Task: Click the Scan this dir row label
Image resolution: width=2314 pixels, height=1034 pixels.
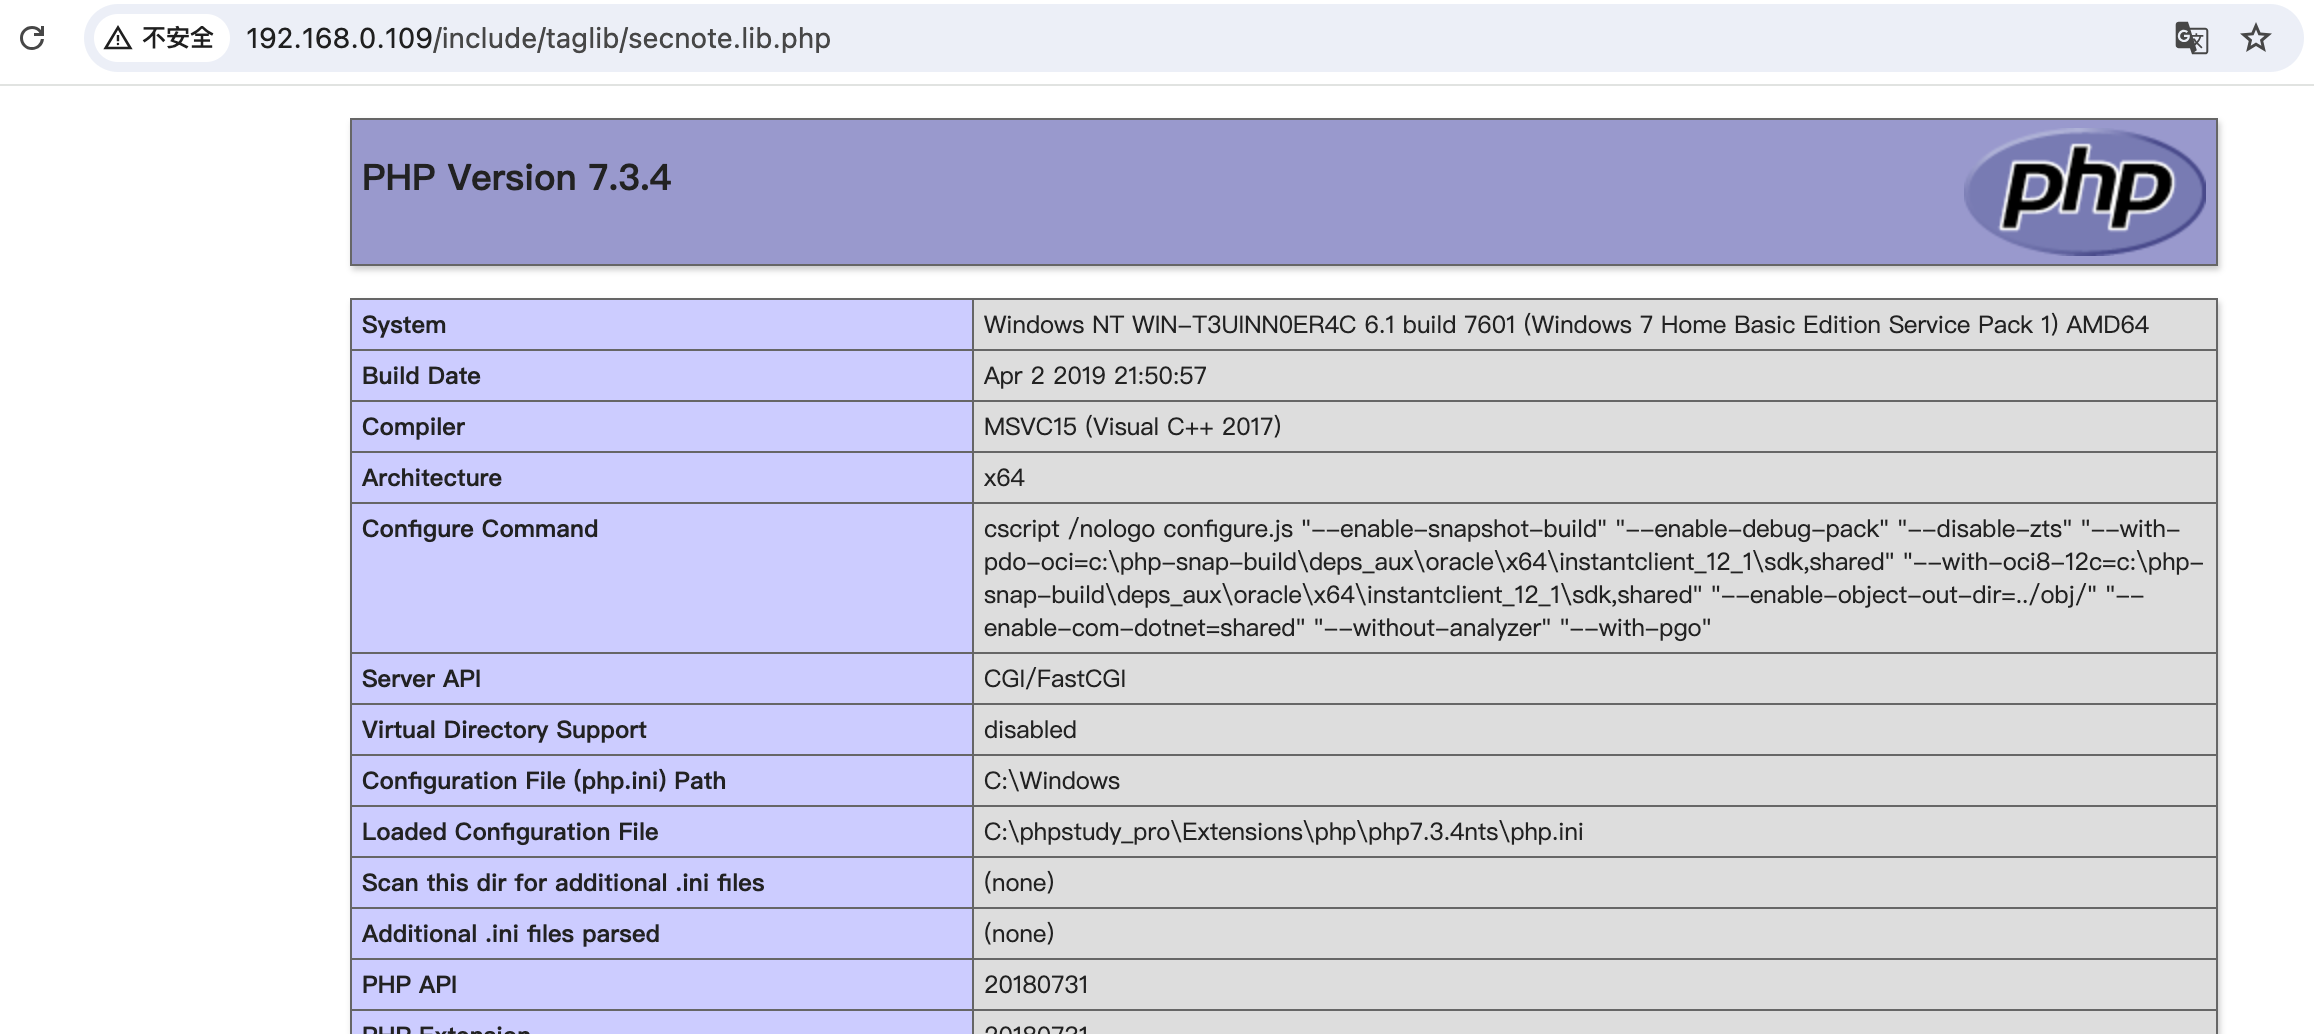Action: point(563,882)
